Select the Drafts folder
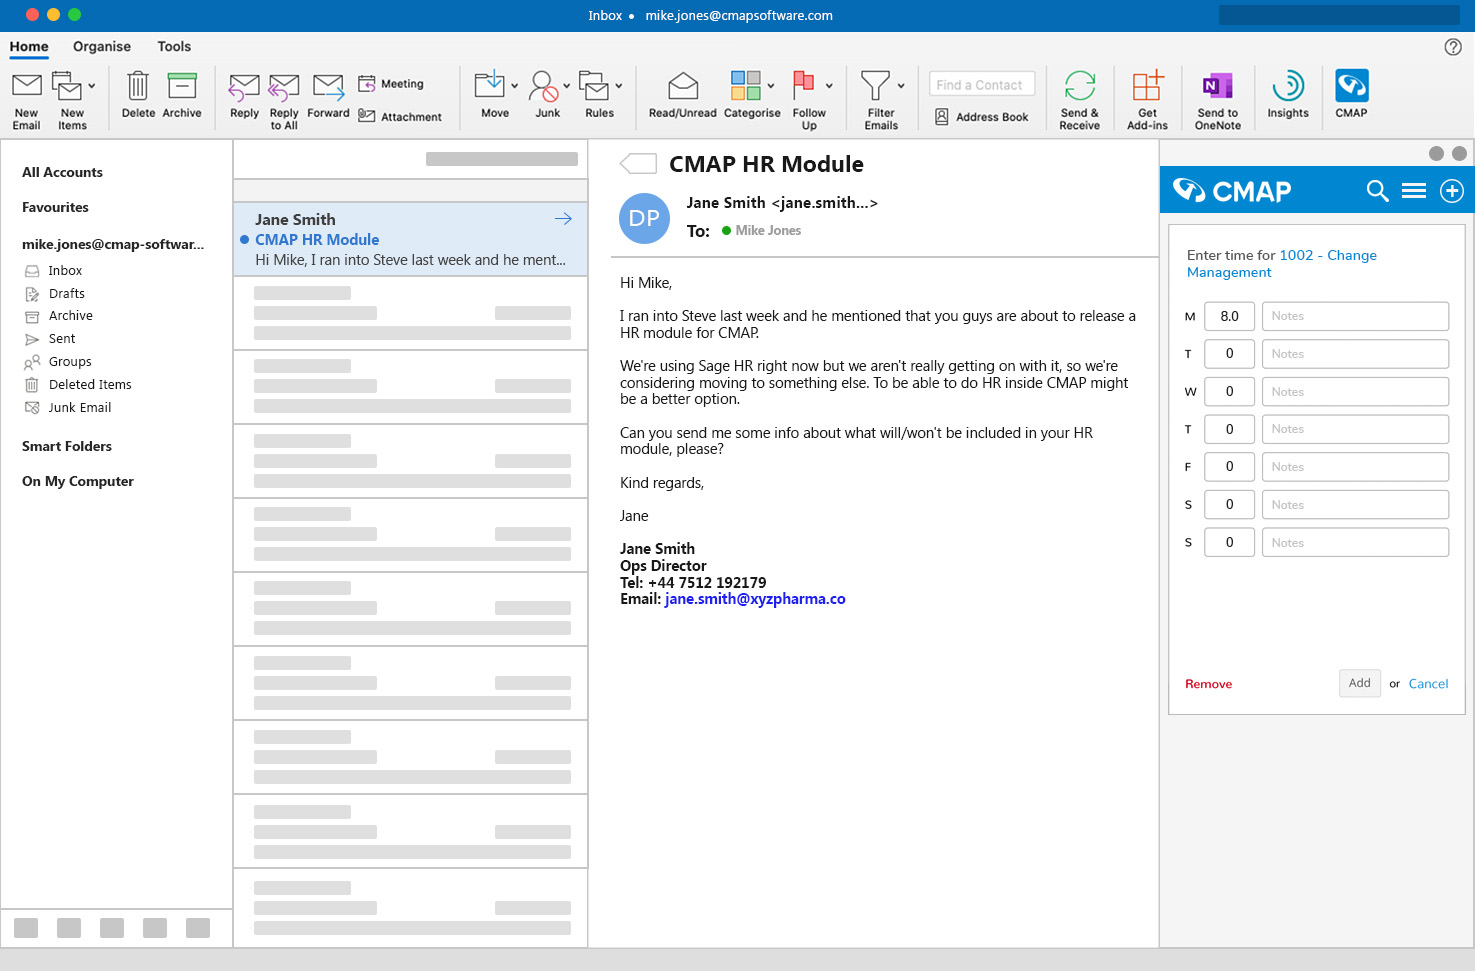 (x=67, y=294)
